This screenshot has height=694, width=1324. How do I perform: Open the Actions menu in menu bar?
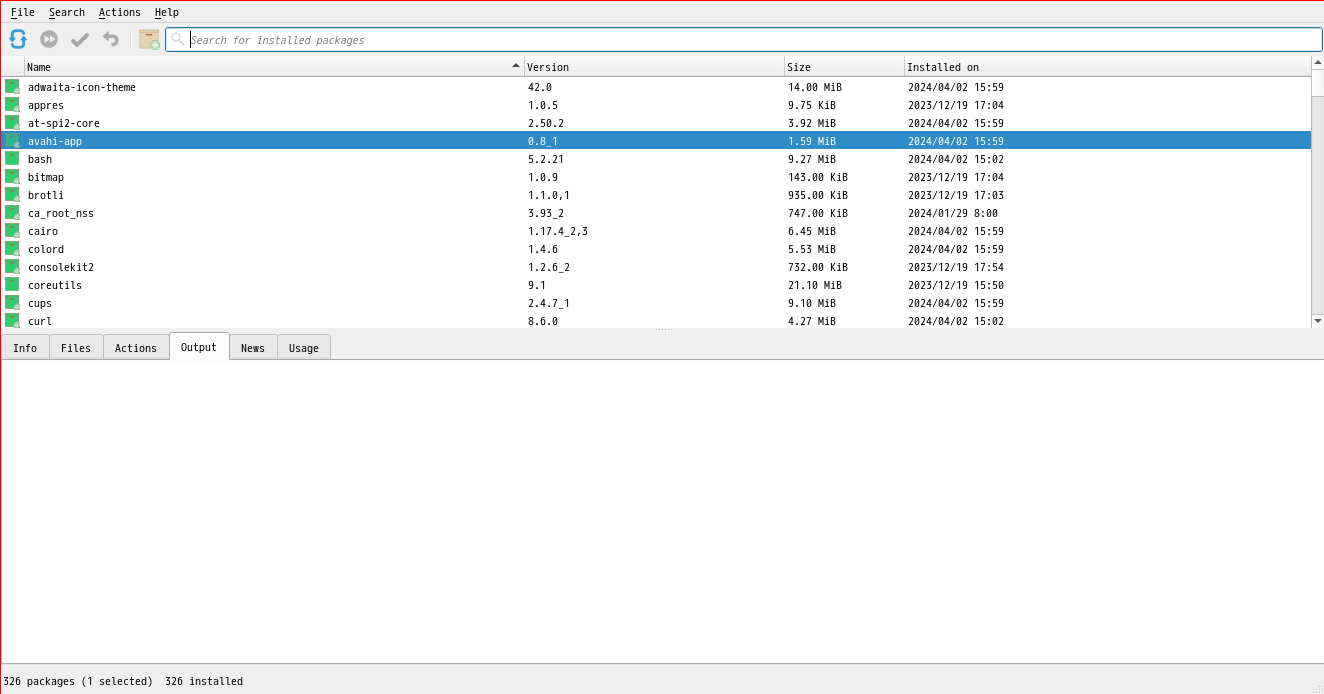120,12
